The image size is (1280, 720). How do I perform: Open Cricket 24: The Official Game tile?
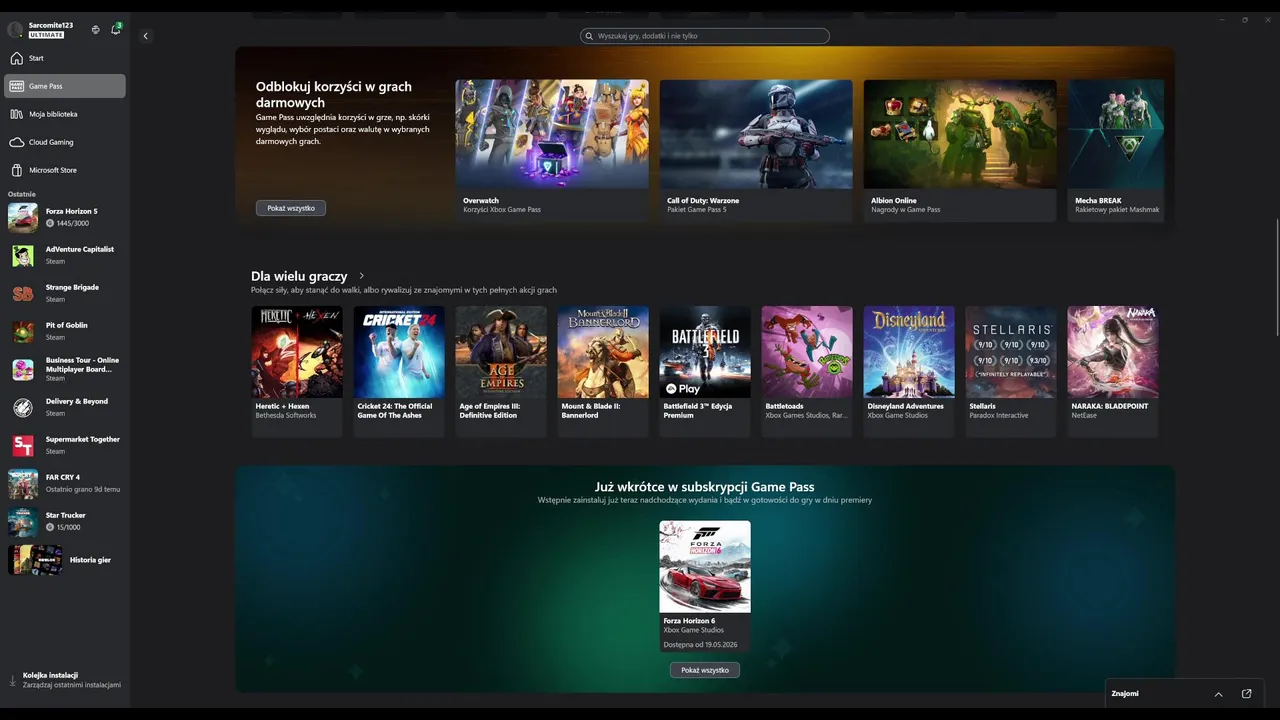click(x=399, y=371)
